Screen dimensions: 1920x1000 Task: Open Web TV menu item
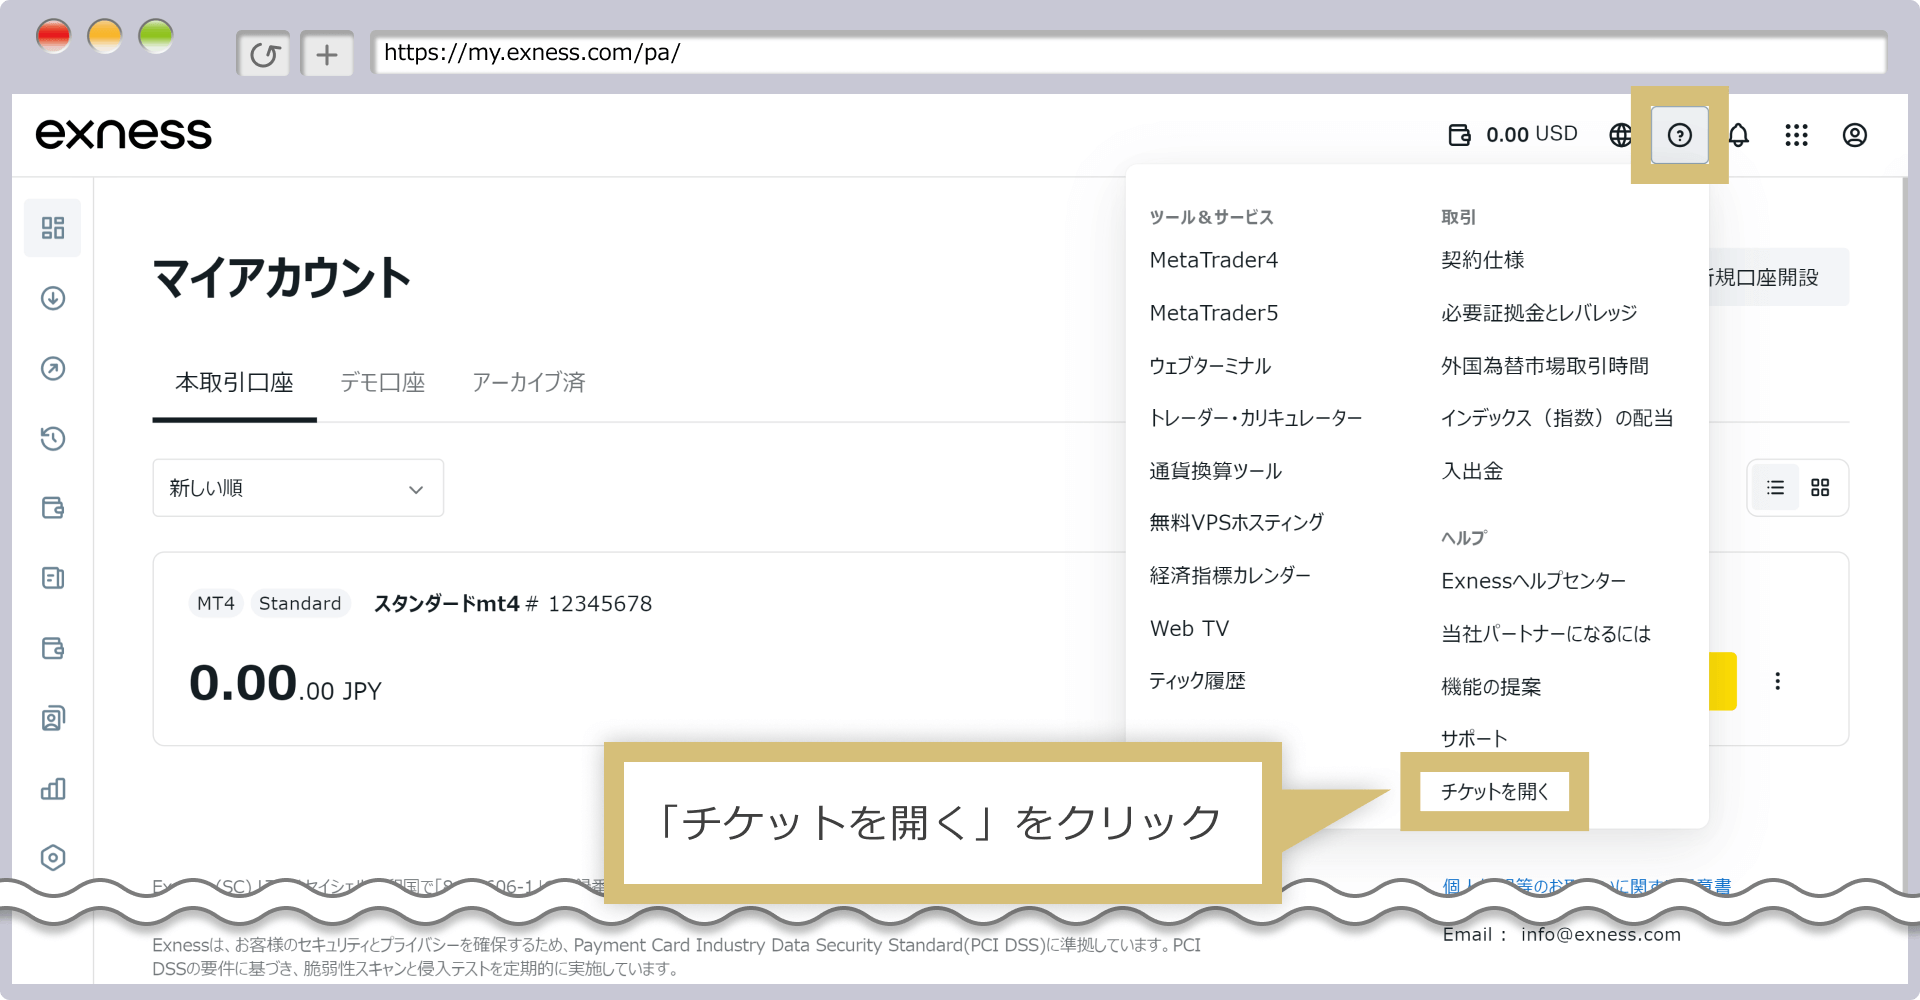pos(1189,629)
